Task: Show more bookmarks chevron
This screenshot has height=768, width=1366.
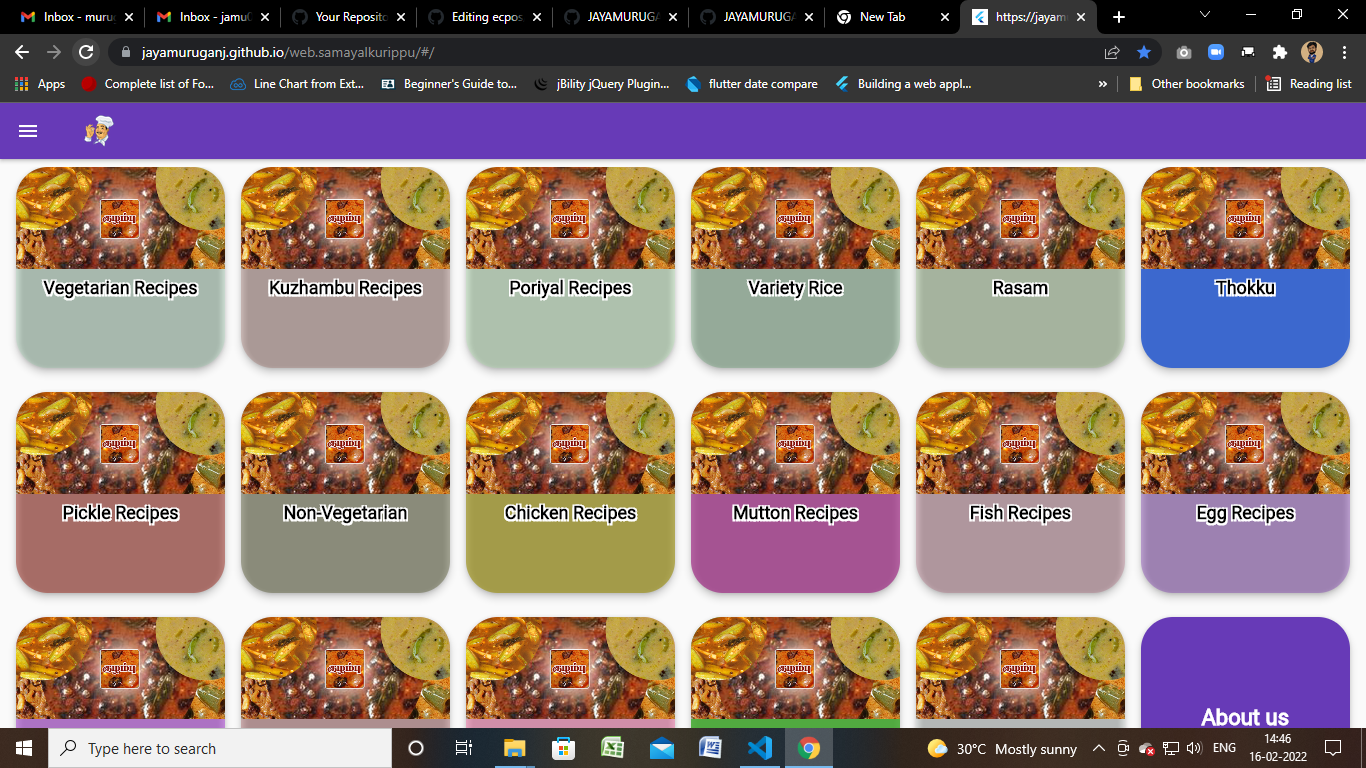Action: point(1103,84)
